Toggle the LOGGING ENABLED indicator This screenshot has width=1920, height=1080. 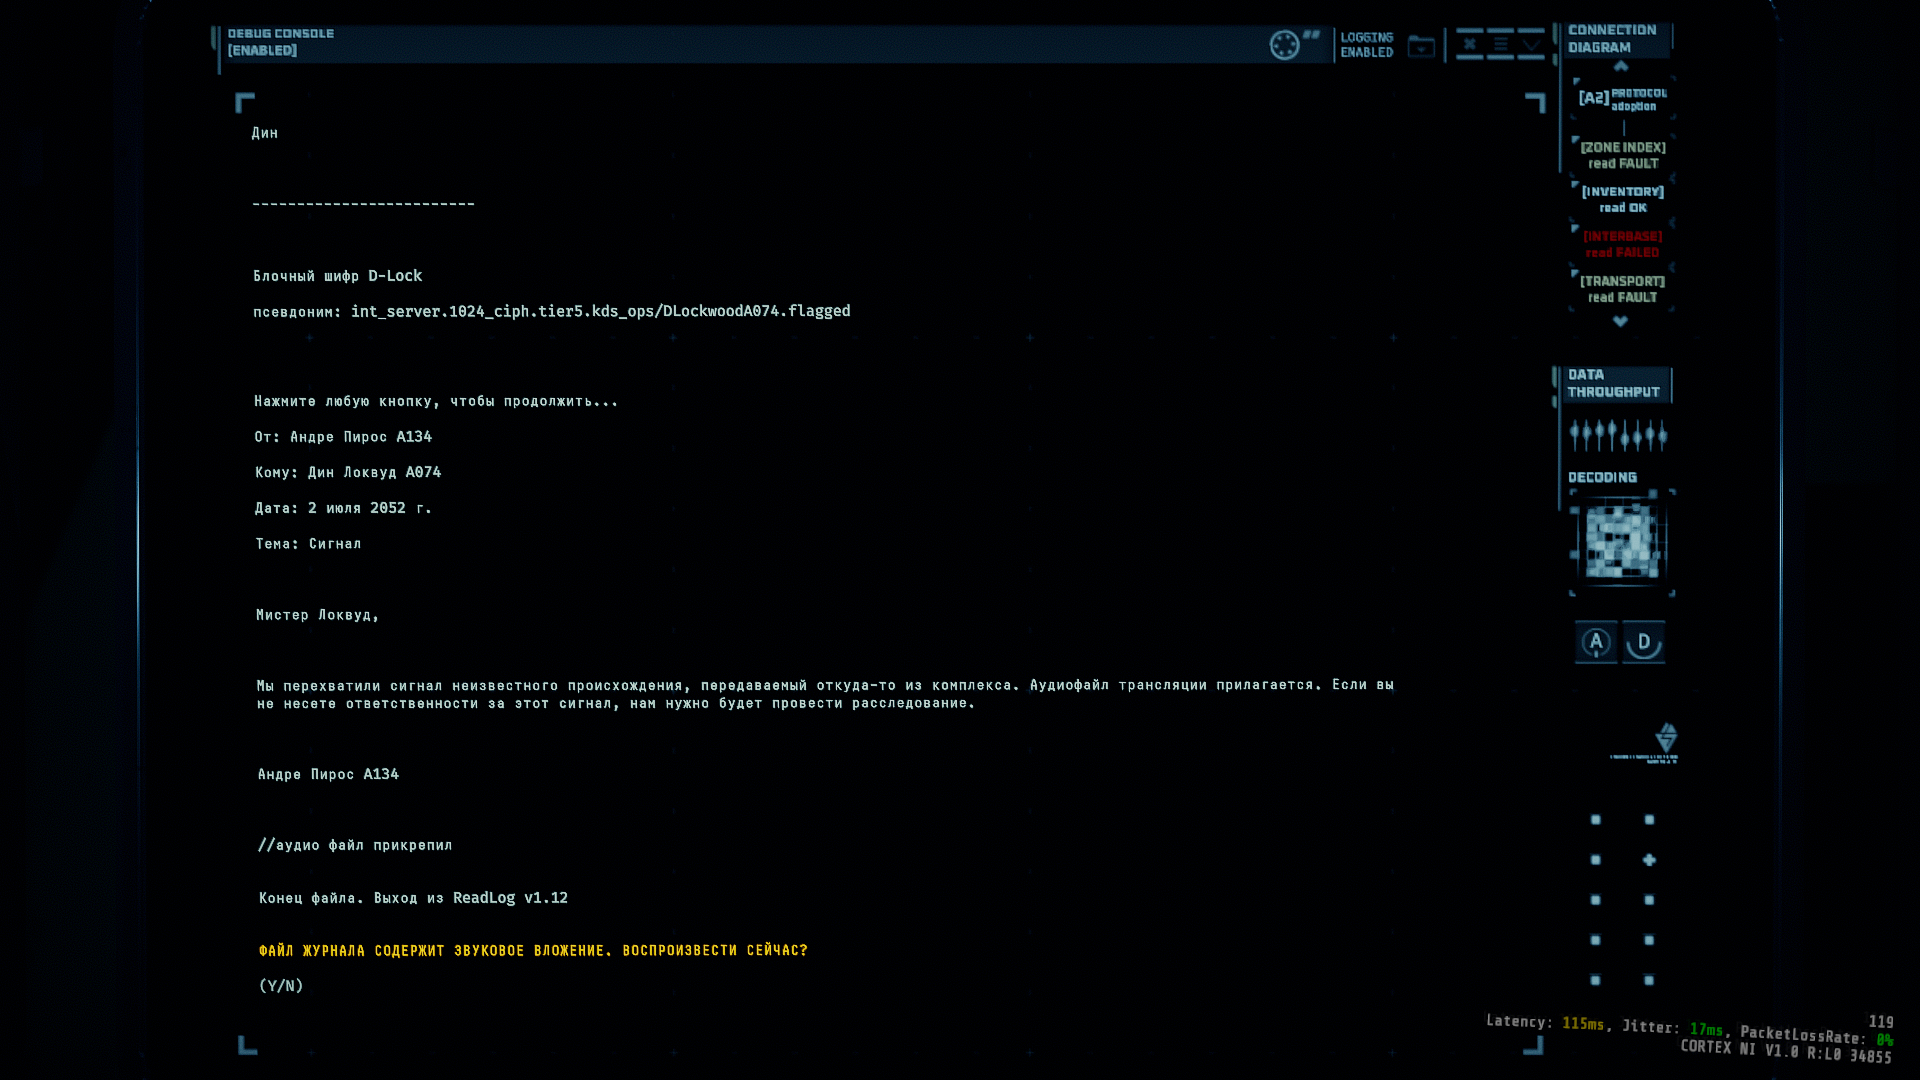[1366, 45]
